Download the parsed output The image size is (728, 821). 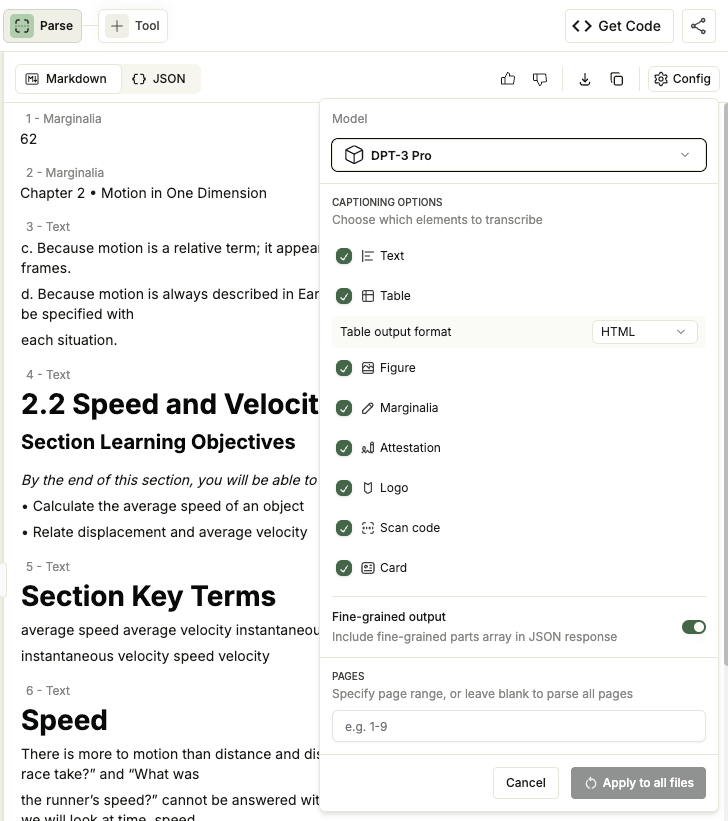(584, 79)
